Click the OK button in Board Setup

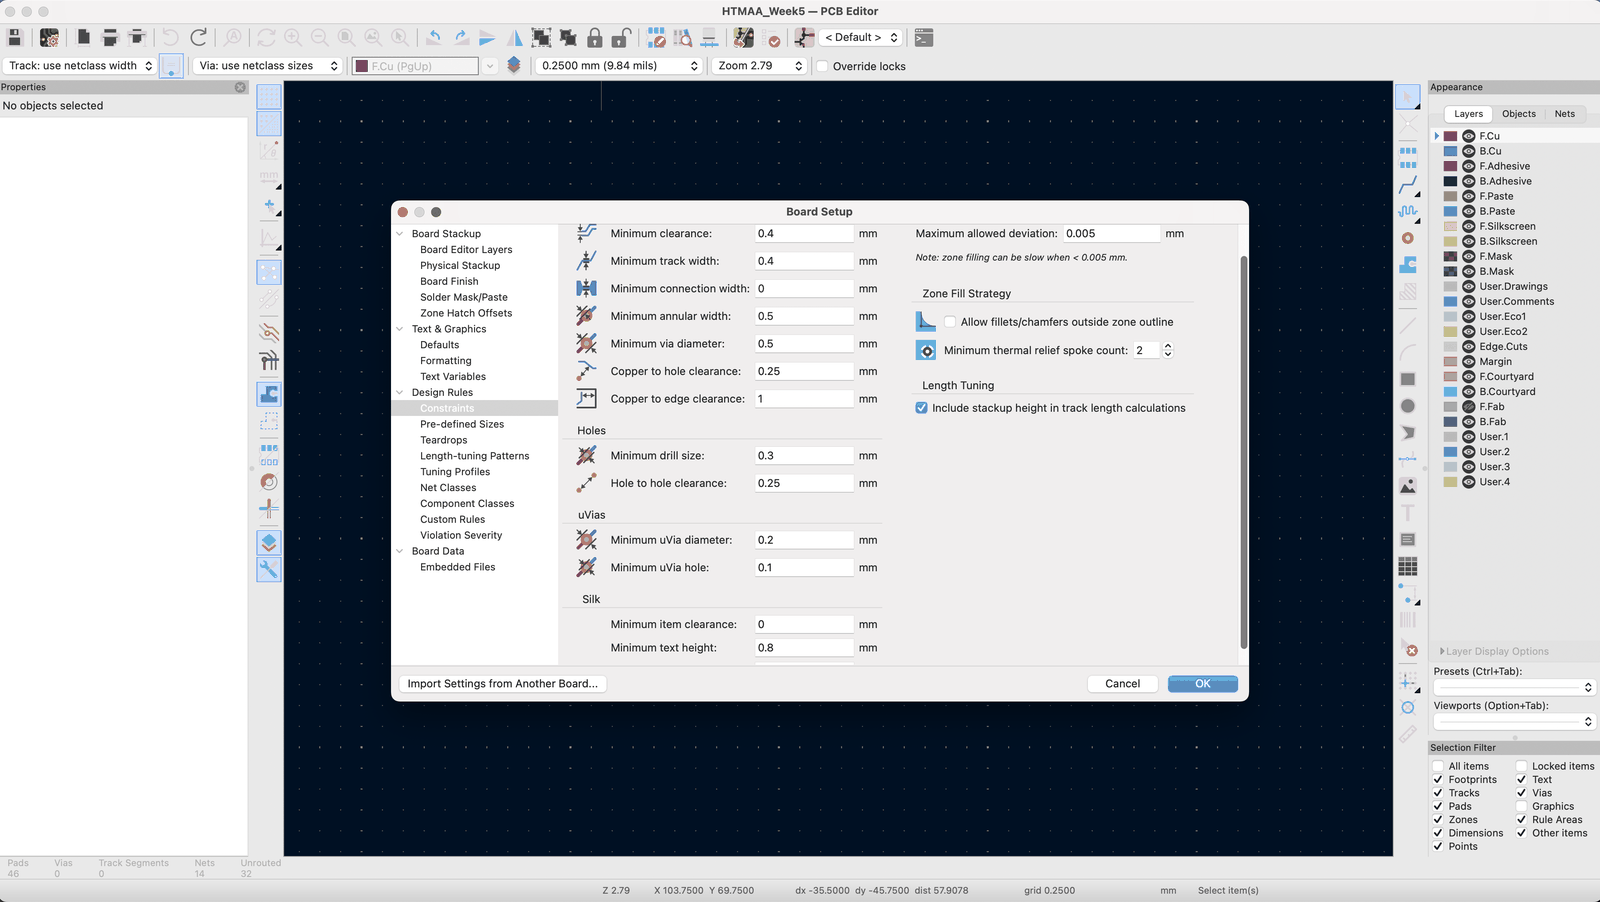click(x=1203, y=684)
